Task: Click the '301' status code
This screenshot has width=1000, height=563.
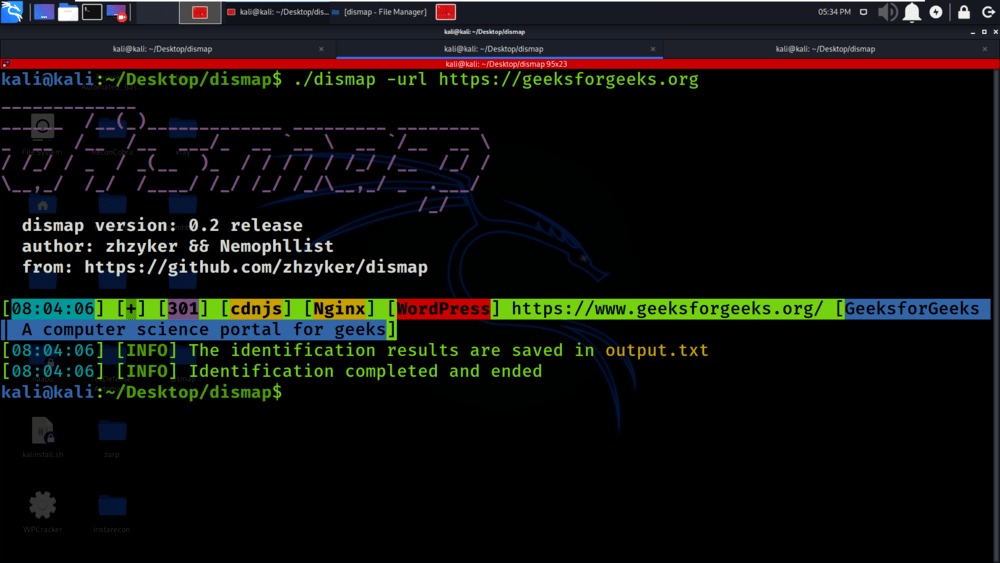Action: tap(183, 309)
